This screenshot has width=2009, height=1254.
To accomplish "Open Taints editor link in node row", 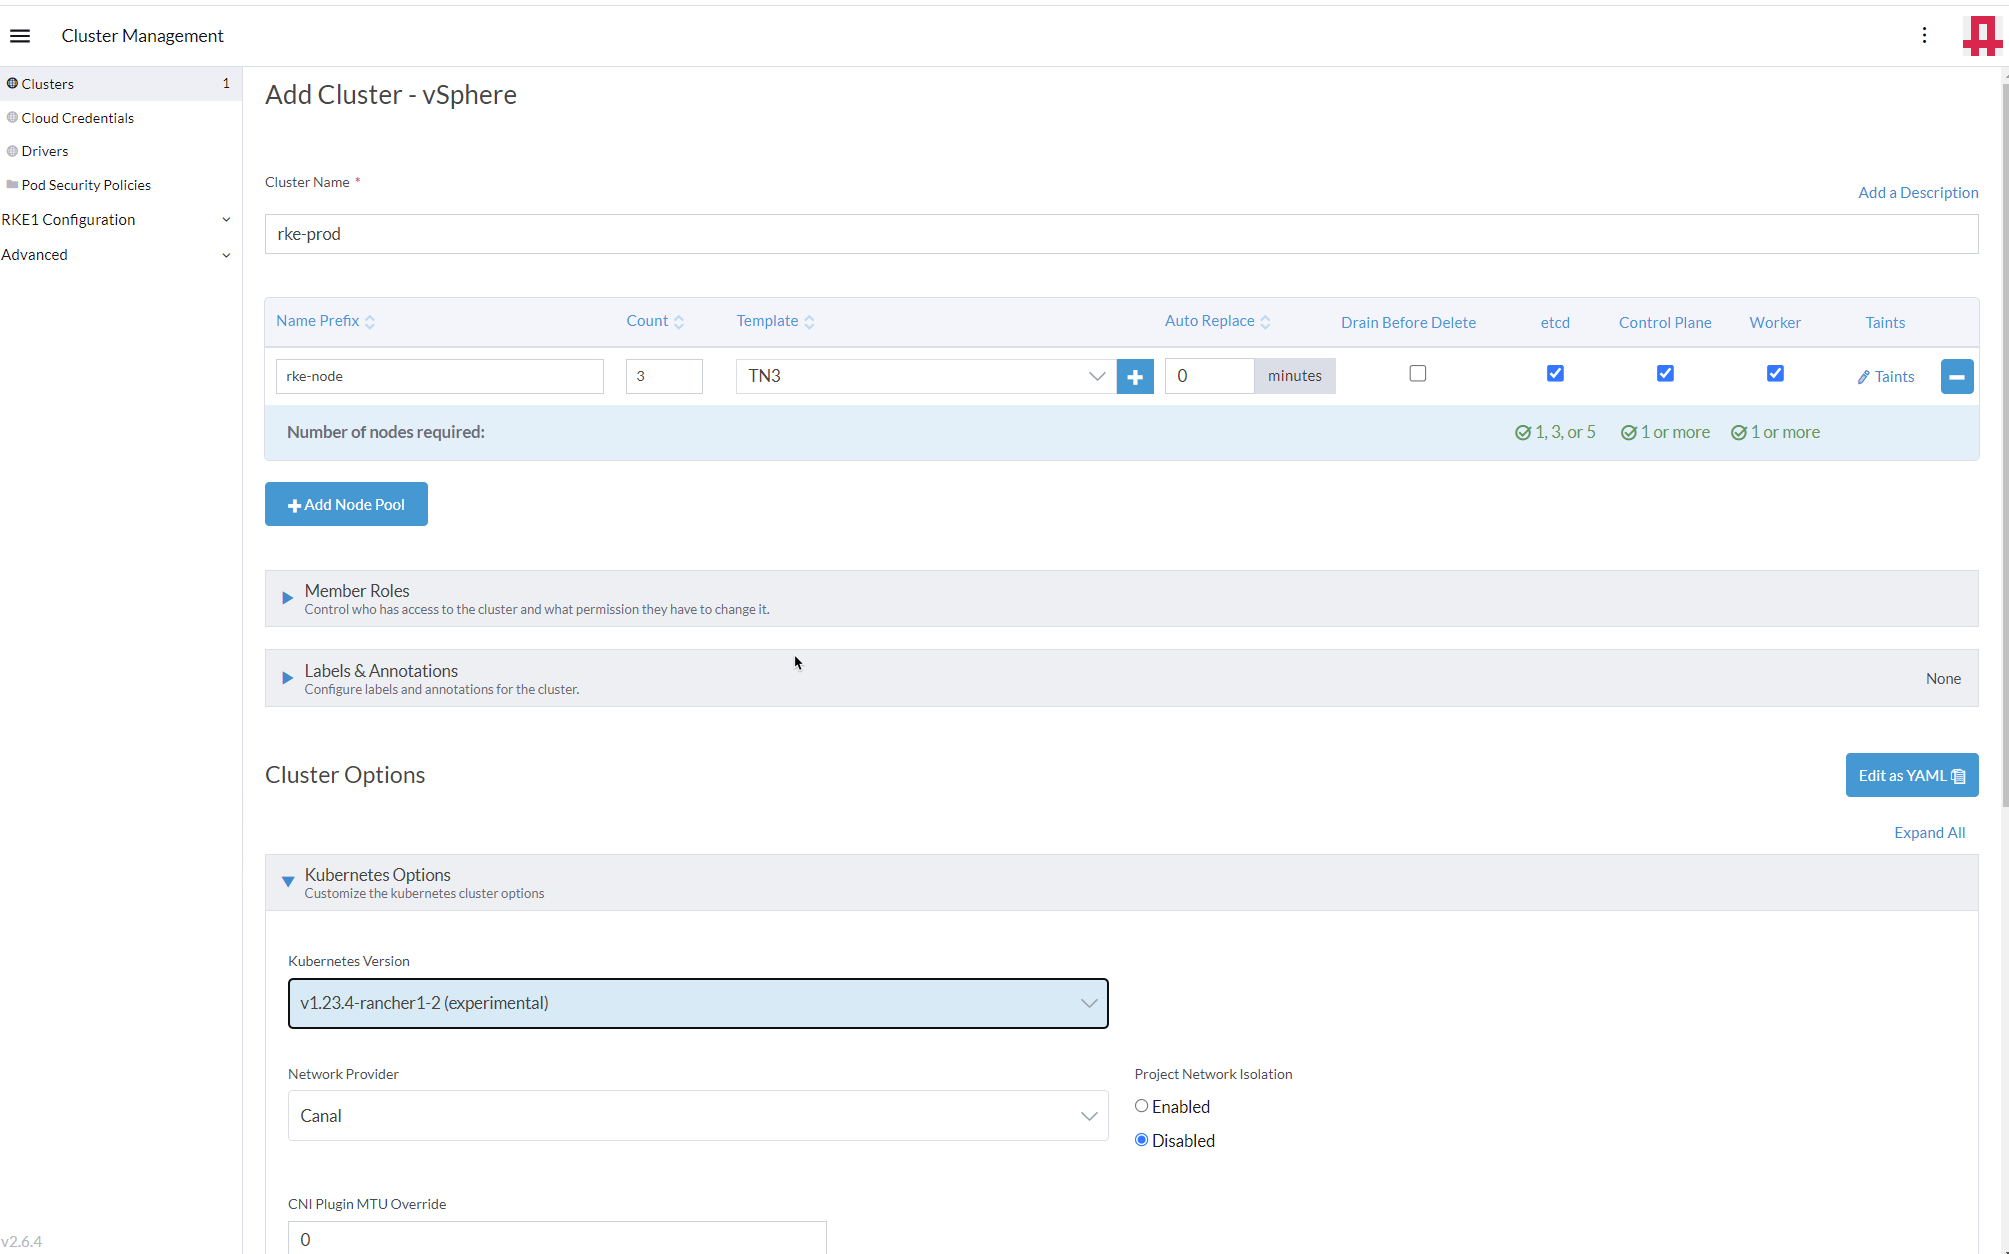I will coord(1885,377).
